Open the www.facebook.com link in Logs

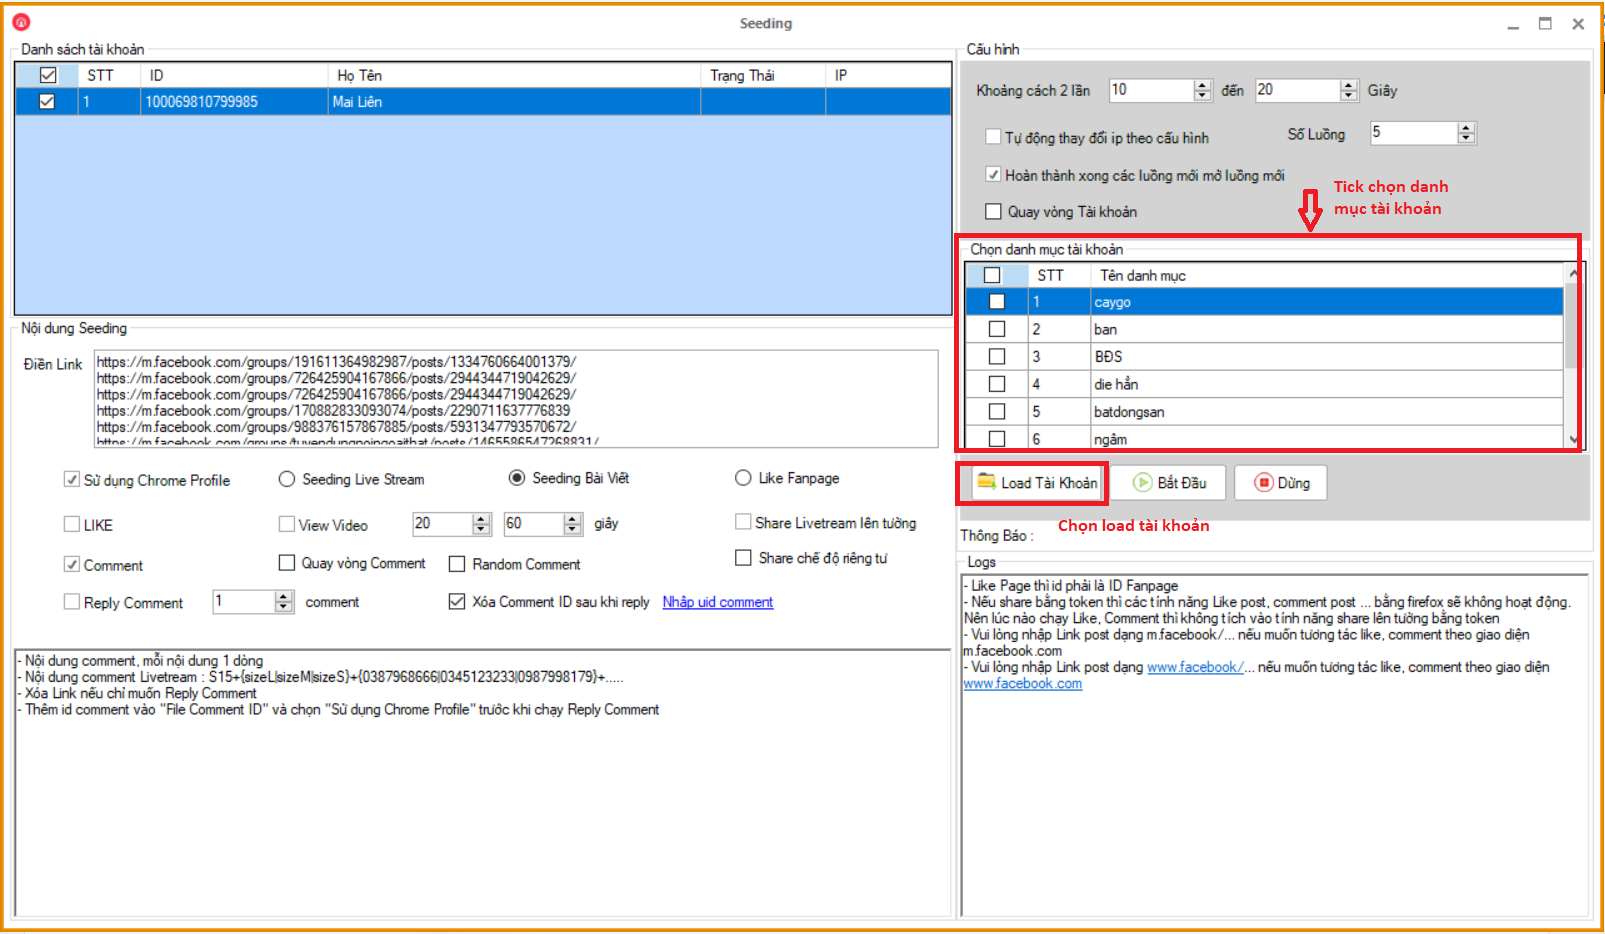(x=1022, y=684)
